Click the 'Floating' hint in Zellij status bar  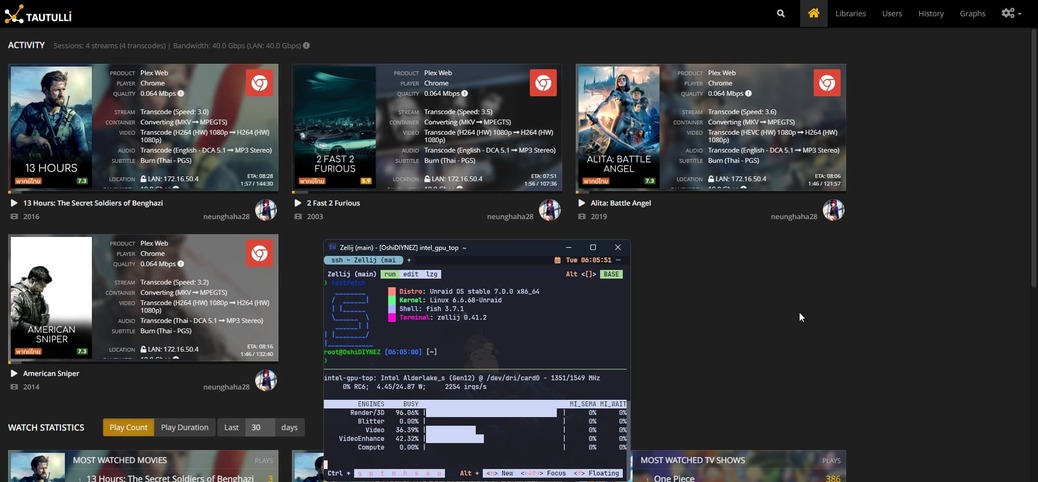click(x=603, y=473)
